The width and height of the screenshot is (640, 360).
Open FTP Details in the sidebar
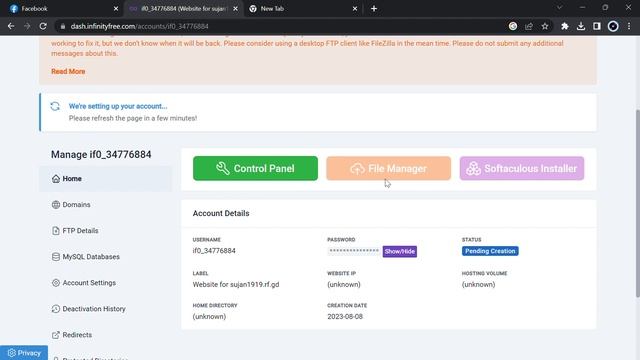coord(105,231)
